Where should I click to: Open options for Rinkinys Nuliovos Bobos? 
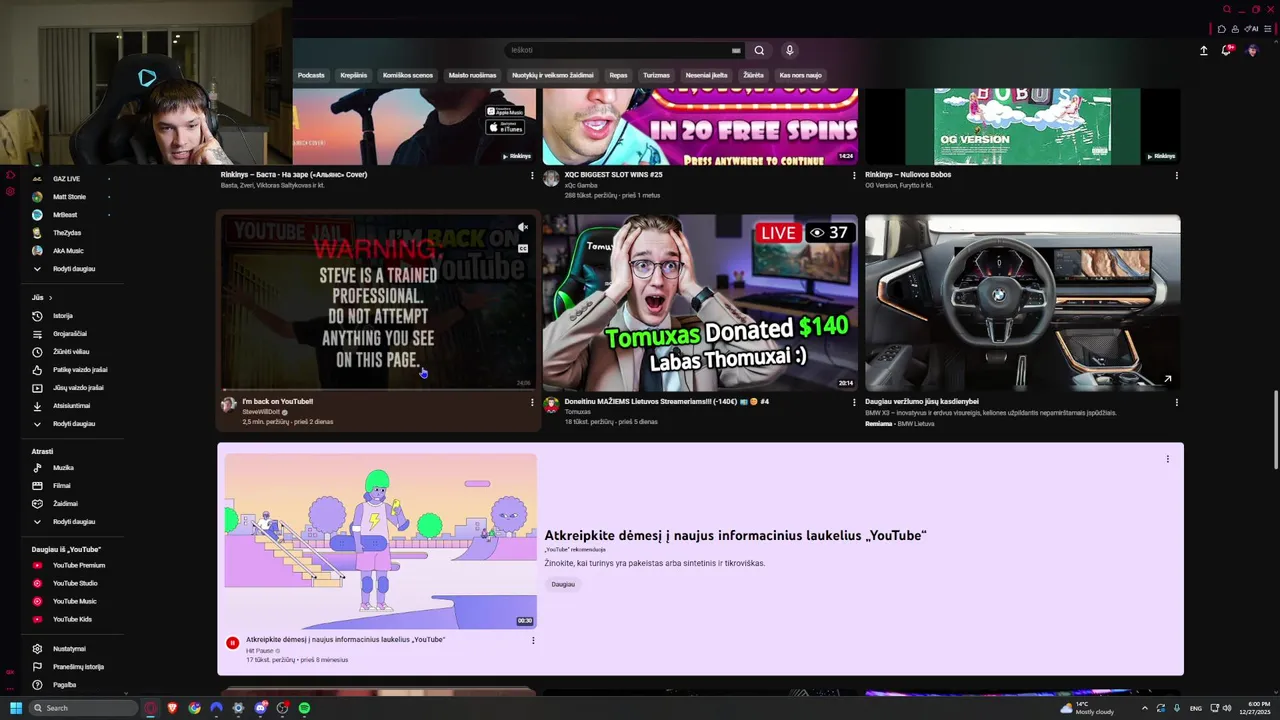tap(1176, 175)
